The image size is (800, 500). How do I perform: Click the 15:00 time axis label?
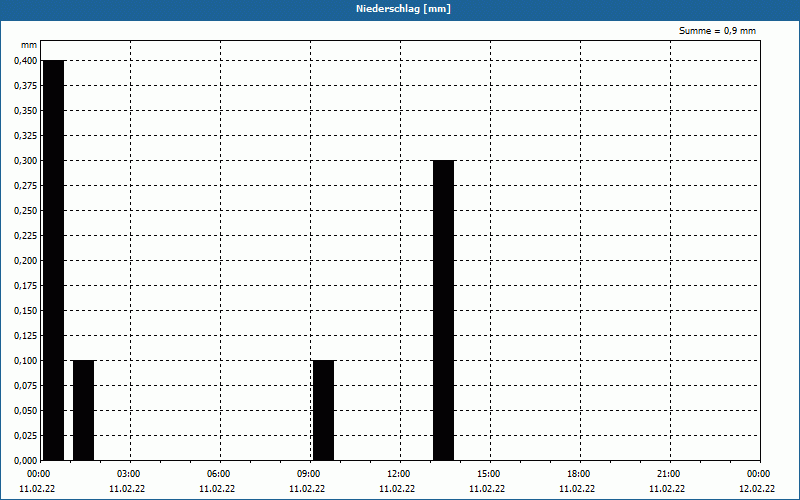(488, 474)
